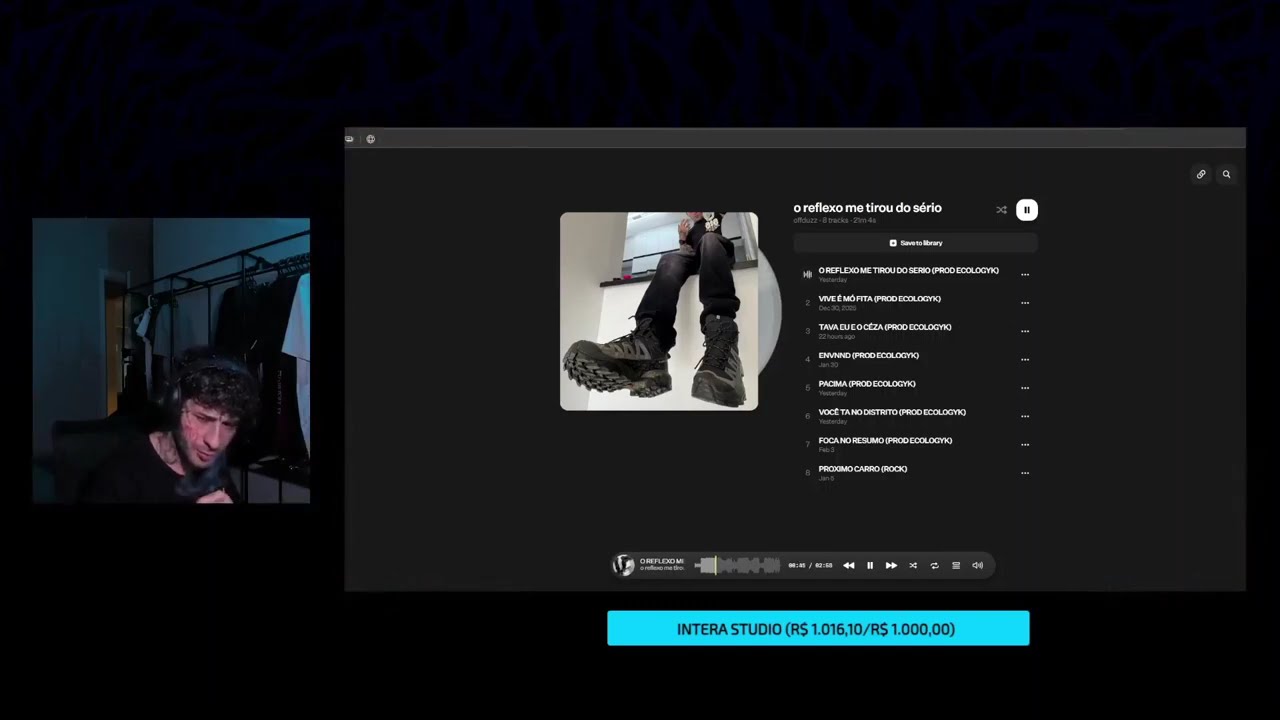
Task: Open options menu for PROXIMO CARRO (ROCK)
Action: pos(1025,473)
